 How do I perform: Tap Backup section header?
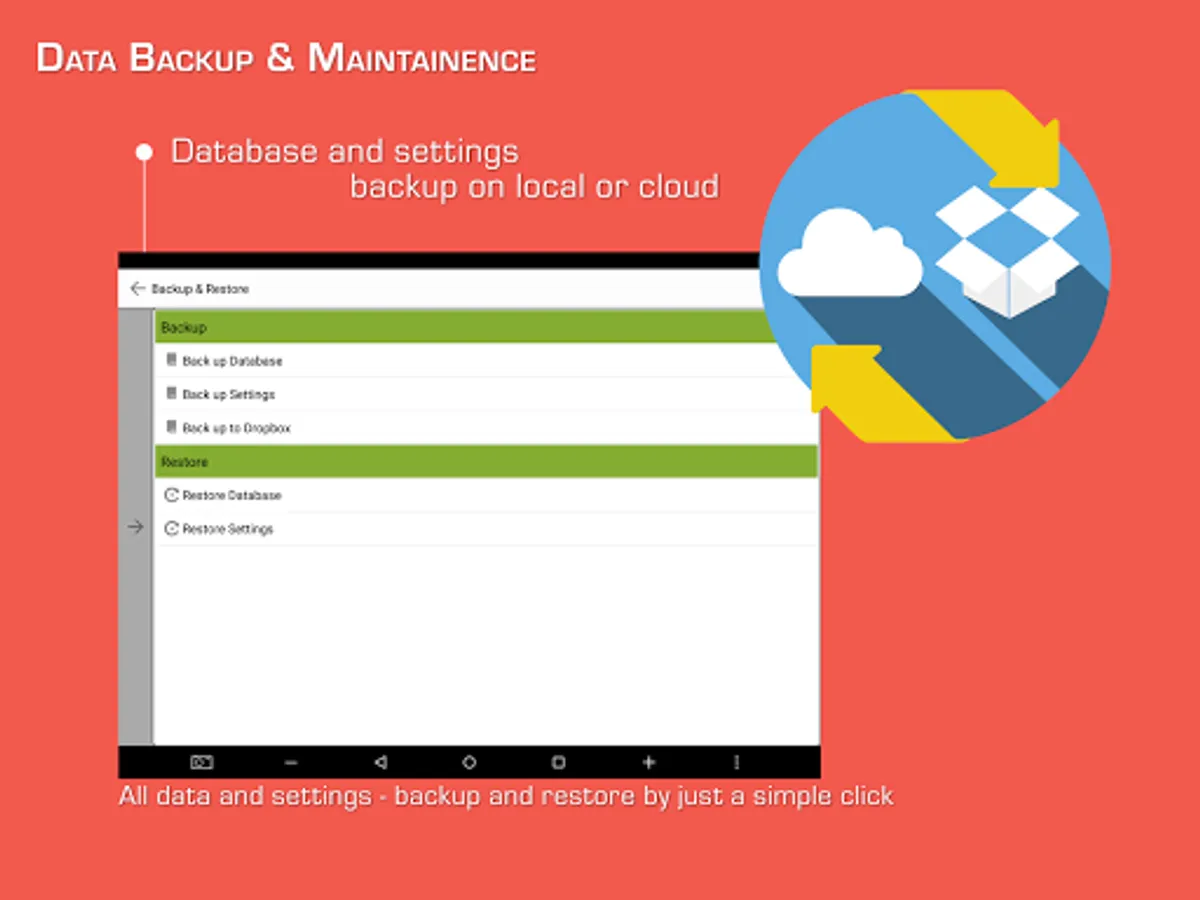[487, 327]
